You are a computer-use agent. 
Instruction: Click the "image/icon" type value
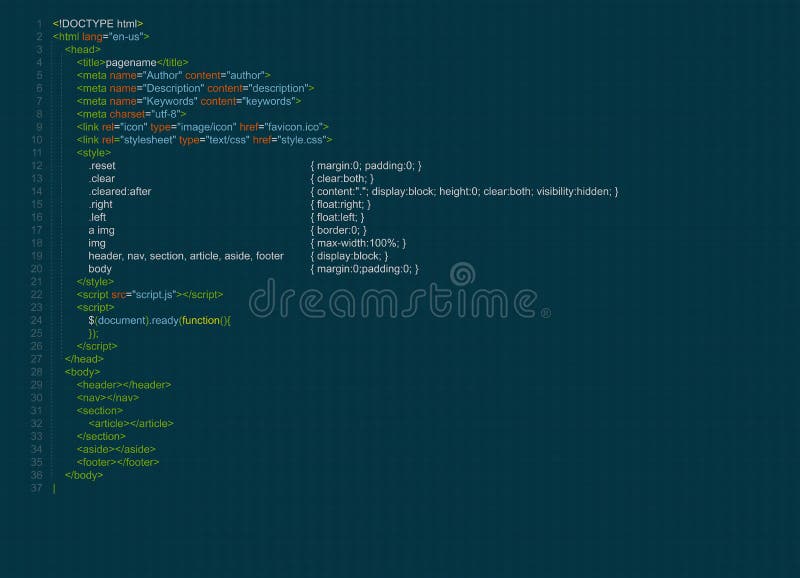point(208,127)
